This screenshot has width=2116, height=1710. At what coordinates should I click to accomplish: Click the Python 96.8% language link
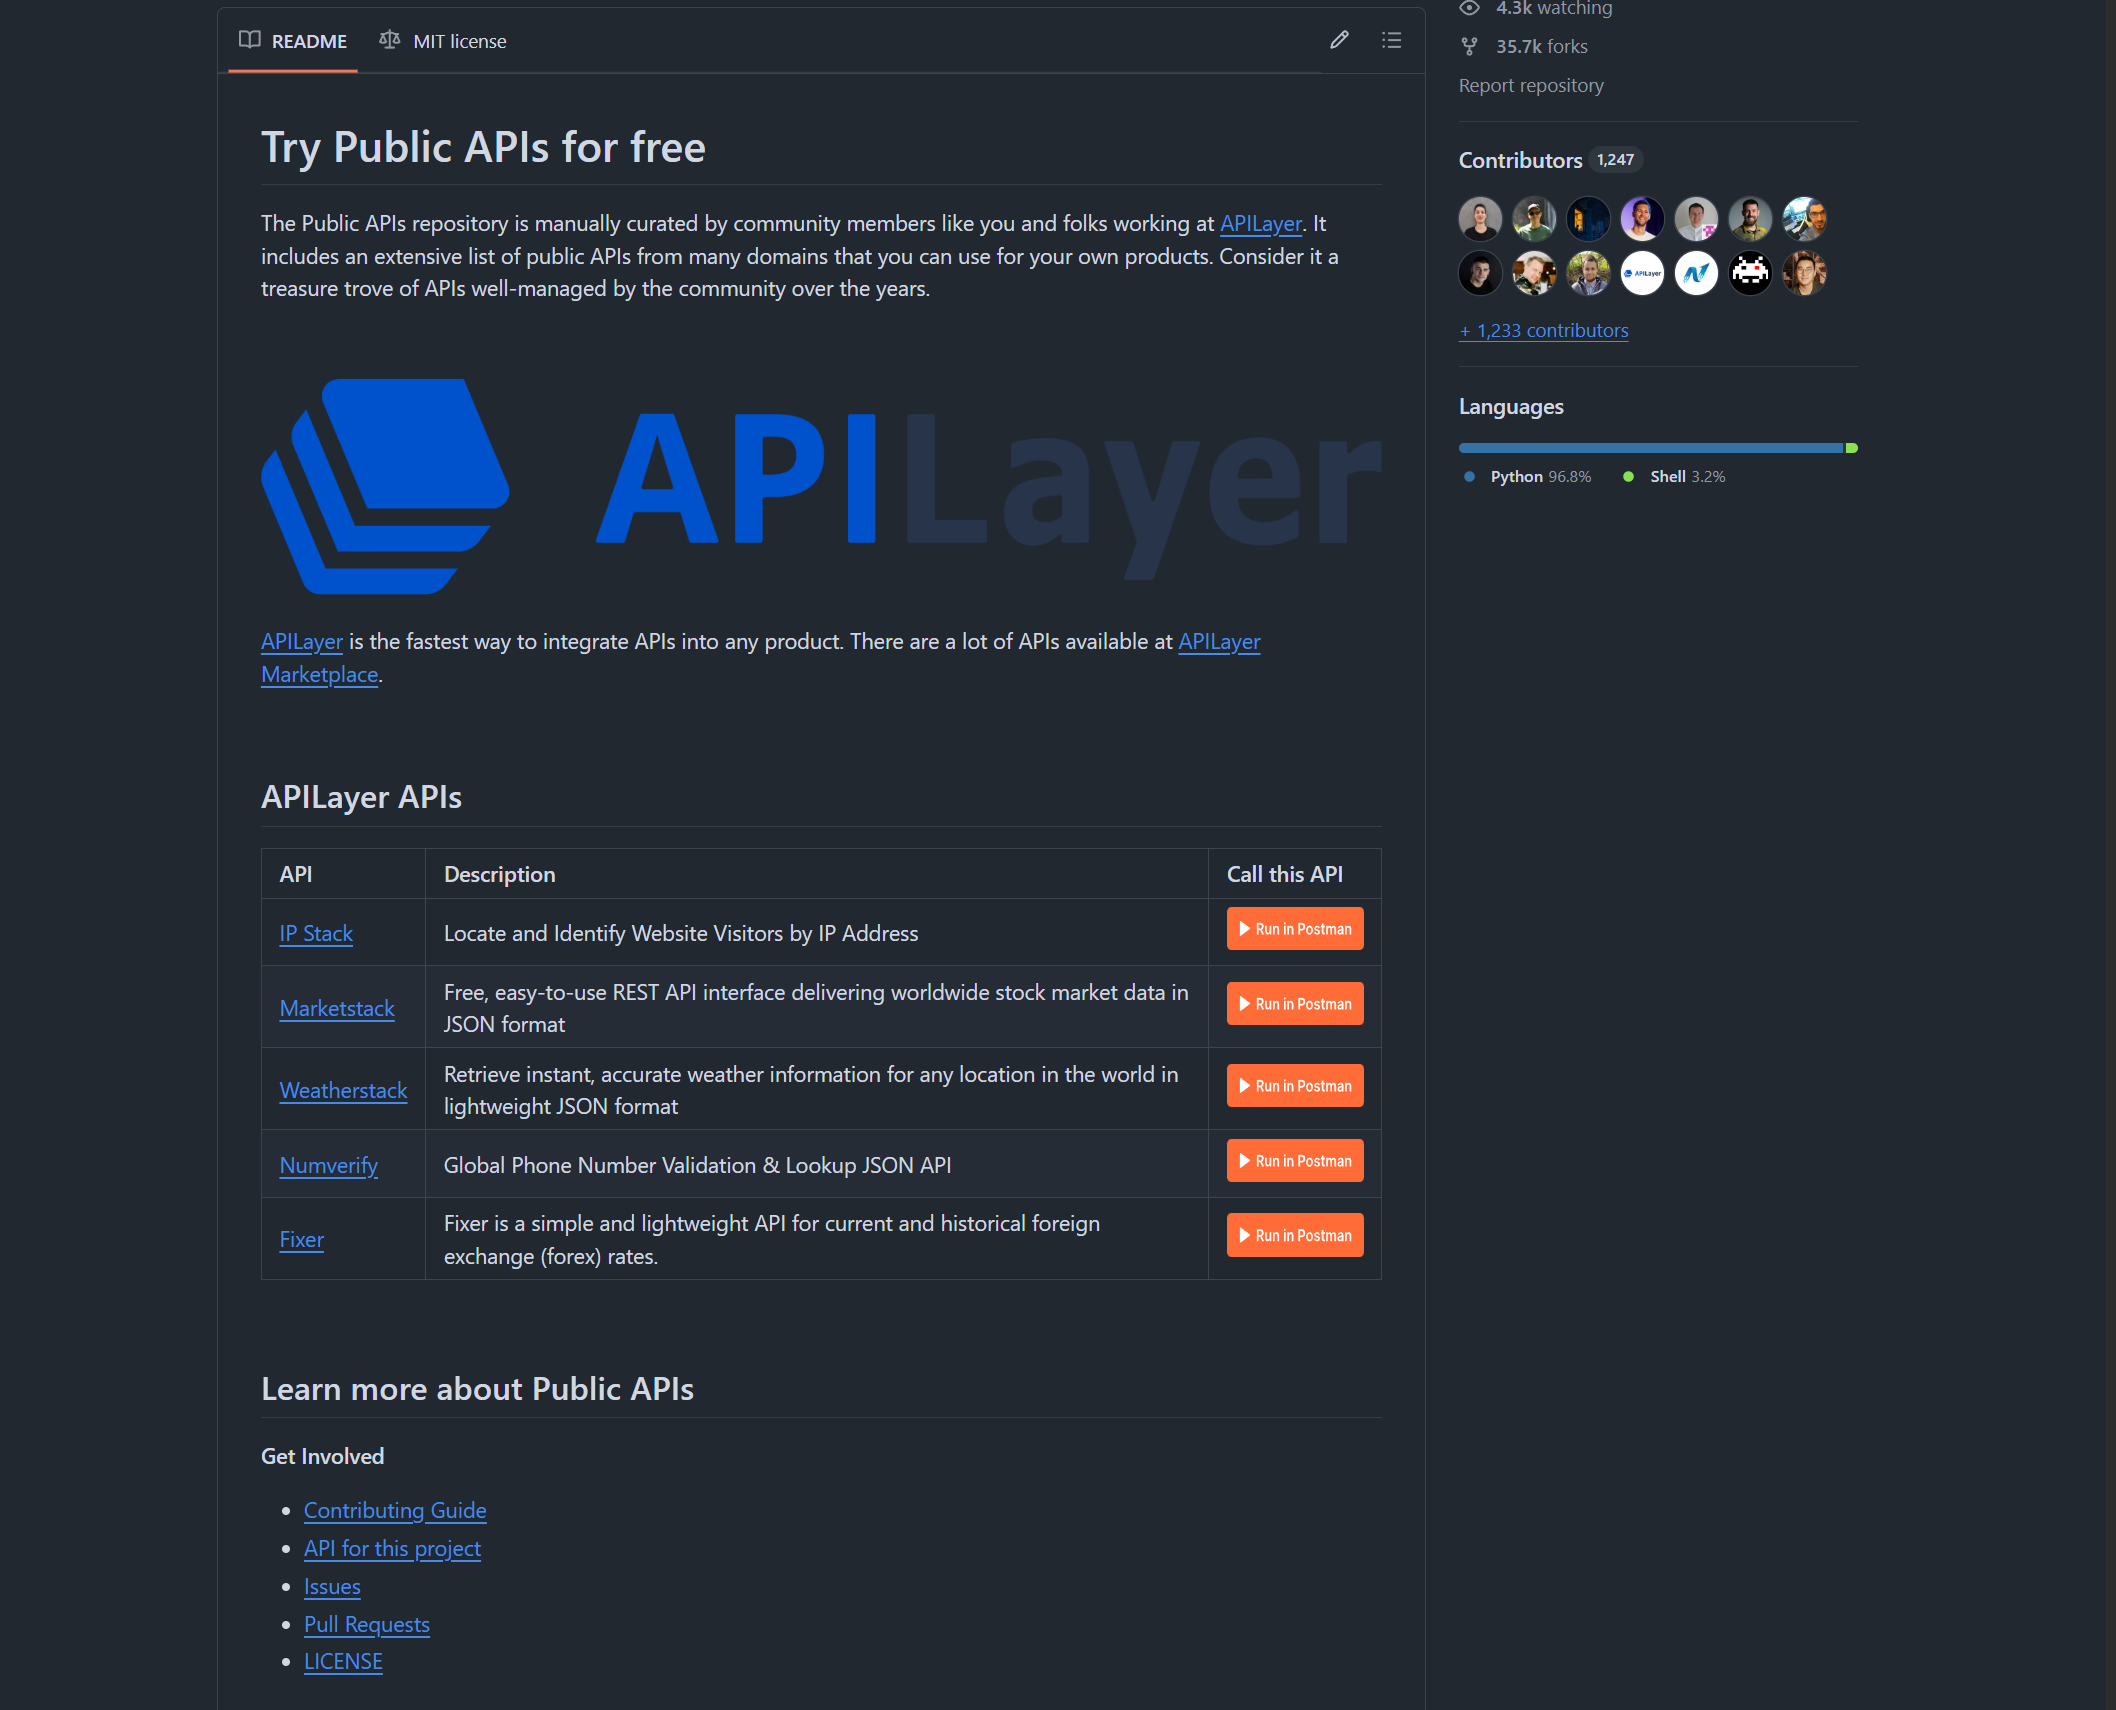(x=1527, y=477)
